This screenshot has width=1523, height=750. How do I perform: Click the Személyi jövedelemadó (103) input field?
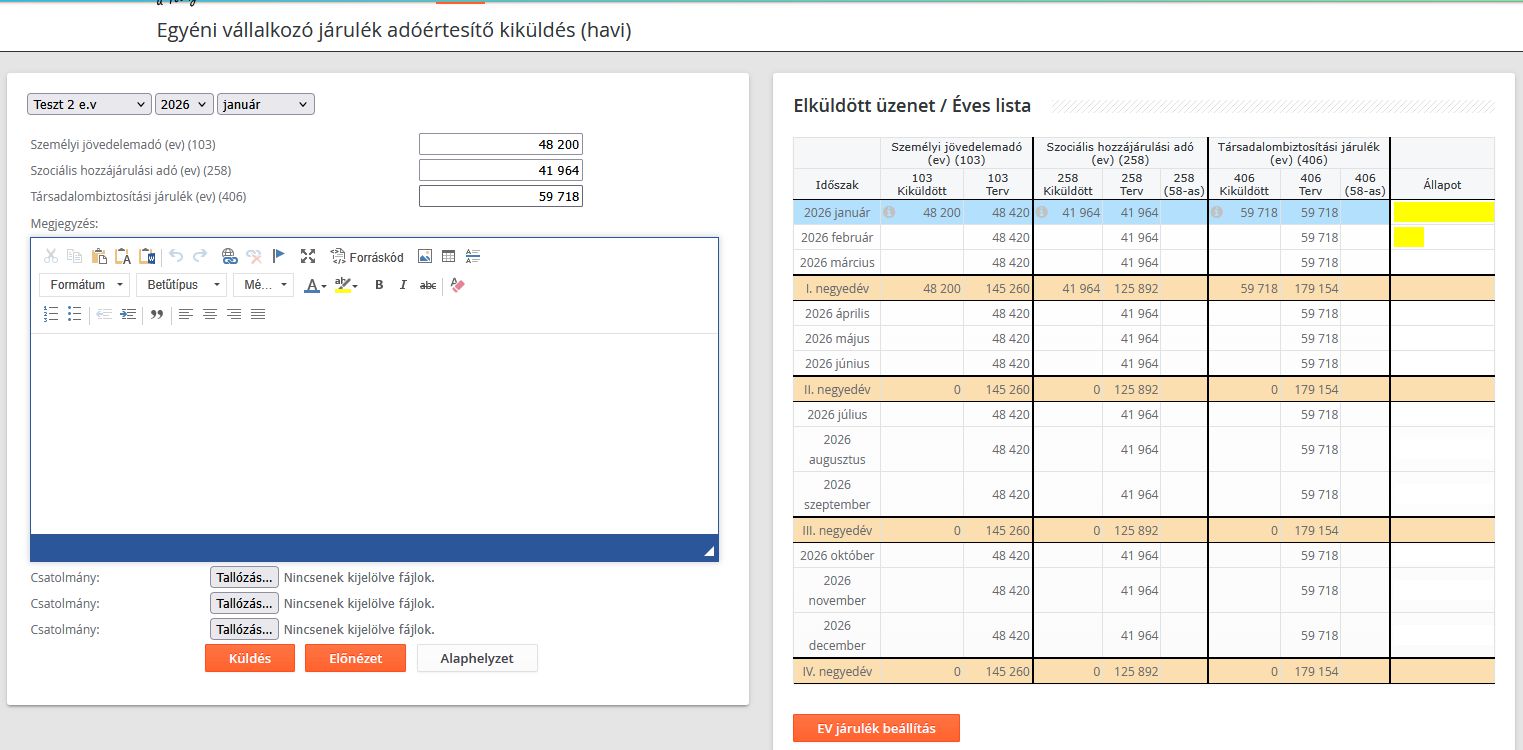coord(500,144)
